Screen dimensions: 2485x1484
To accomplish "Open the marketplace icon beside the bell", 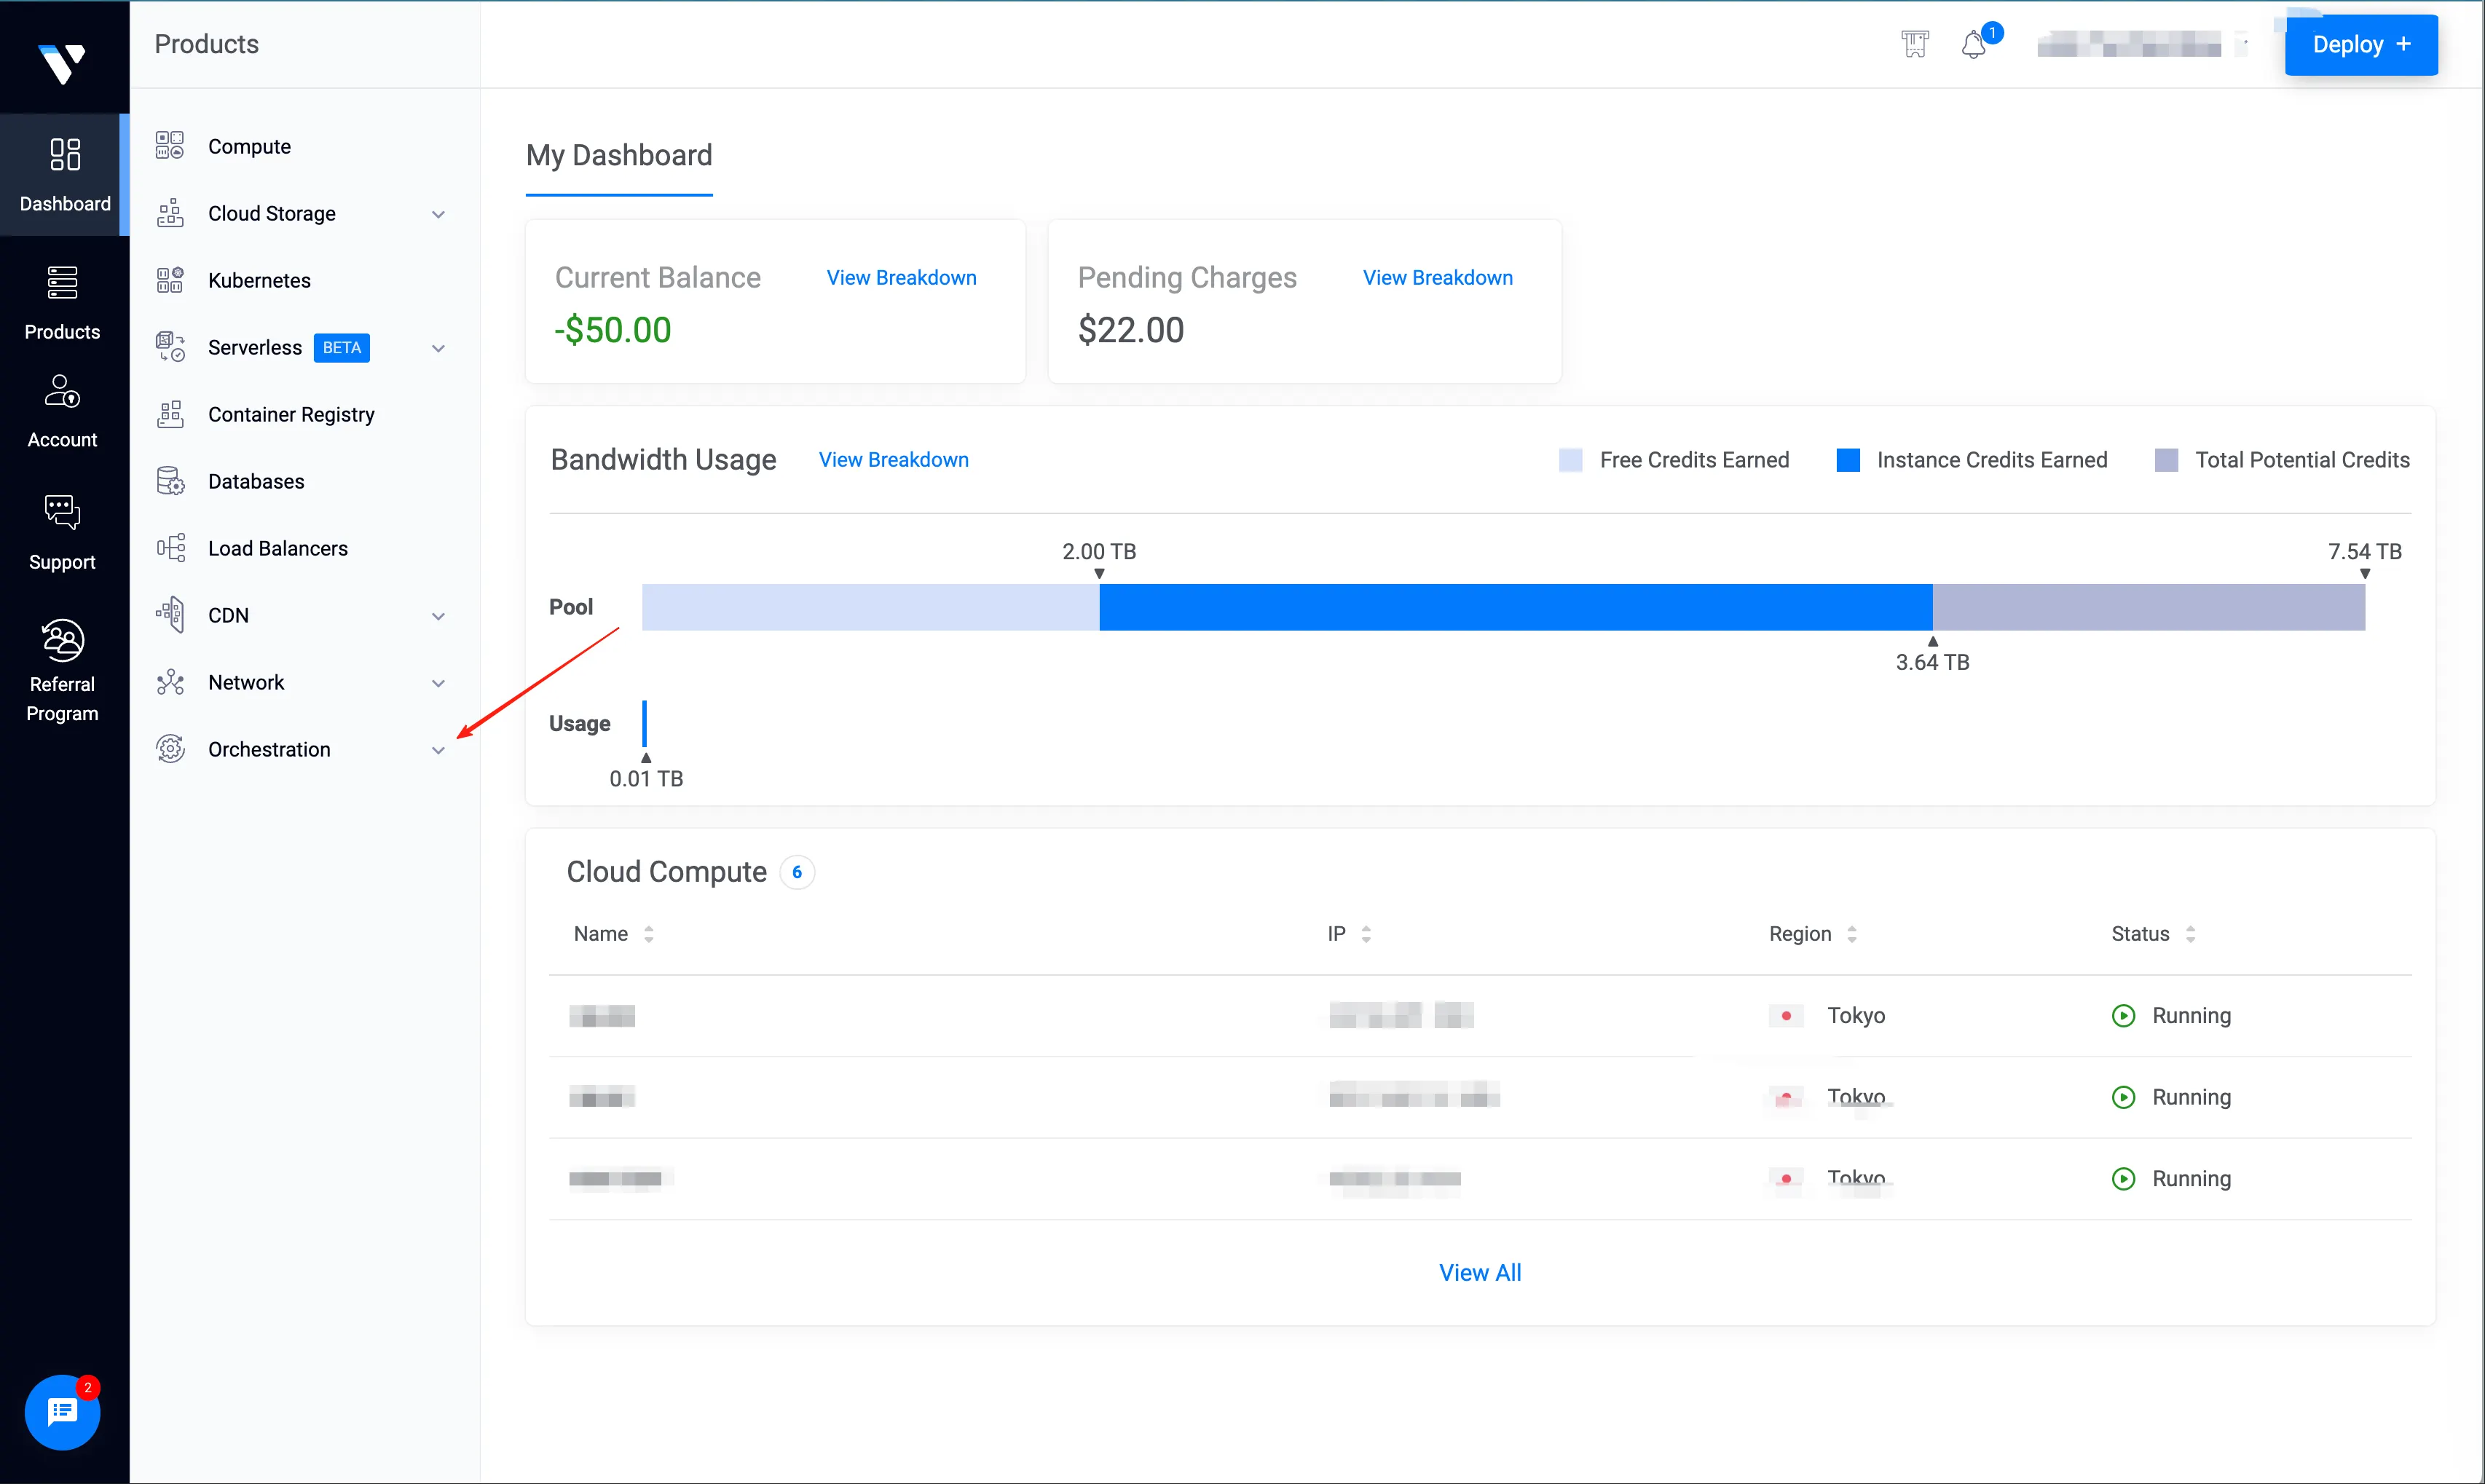I will tap(1914, 45).
